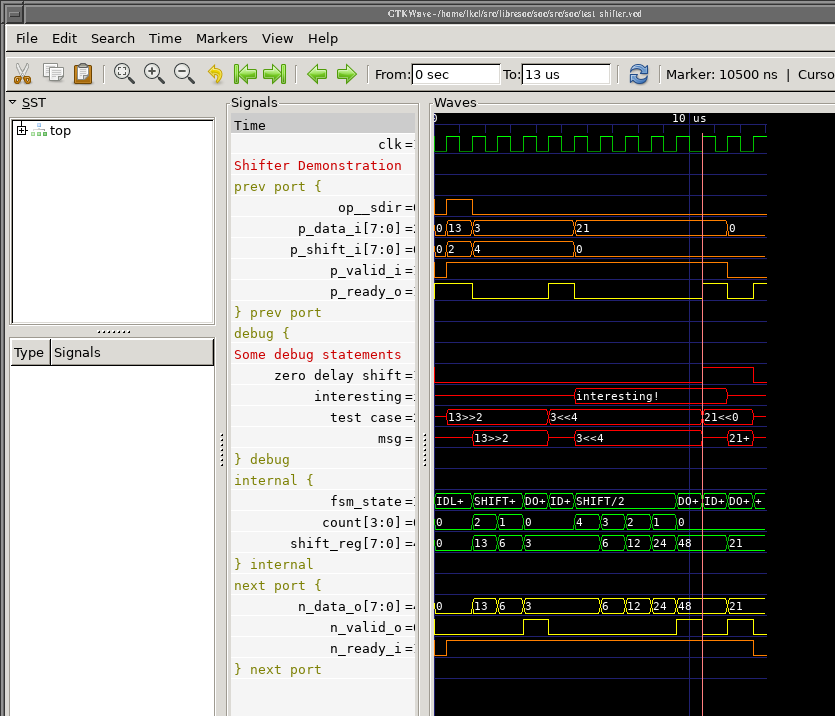Click the Copy traces icon
Viewport: 835px width, 716px height.
pos(53,74)
